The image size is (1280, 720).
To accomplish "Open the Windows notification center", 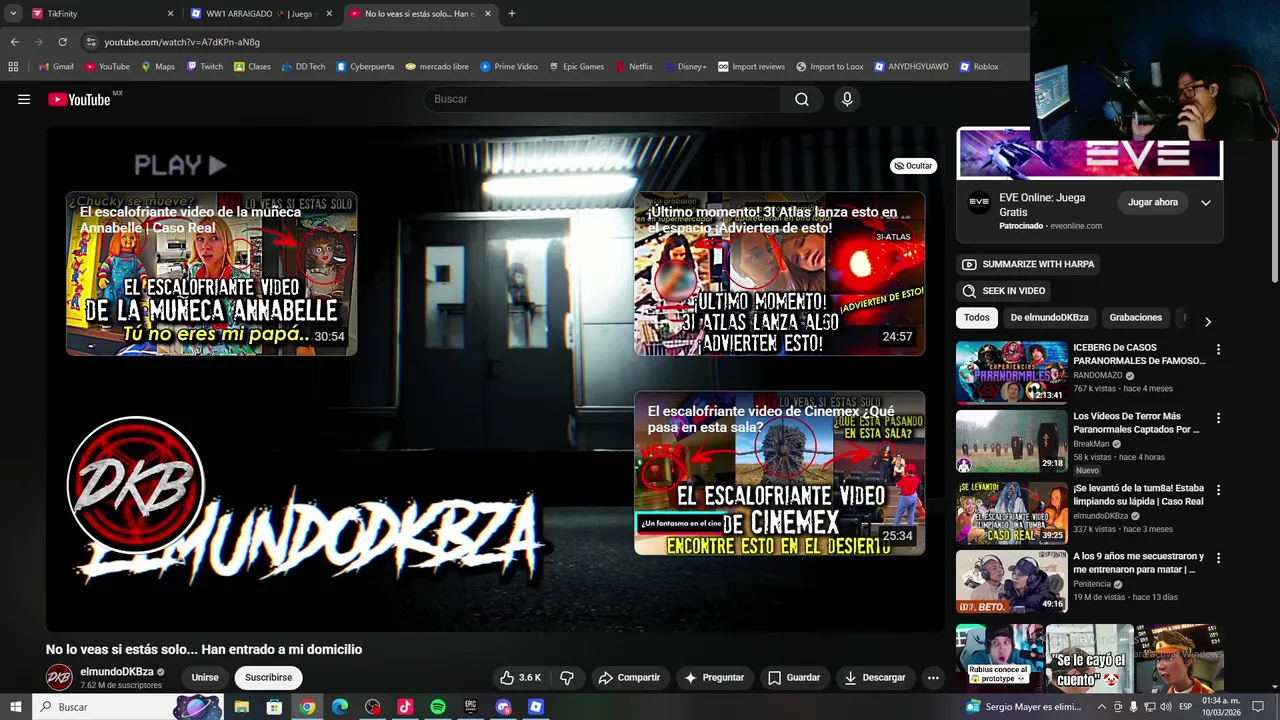I will click(1258, 707).
